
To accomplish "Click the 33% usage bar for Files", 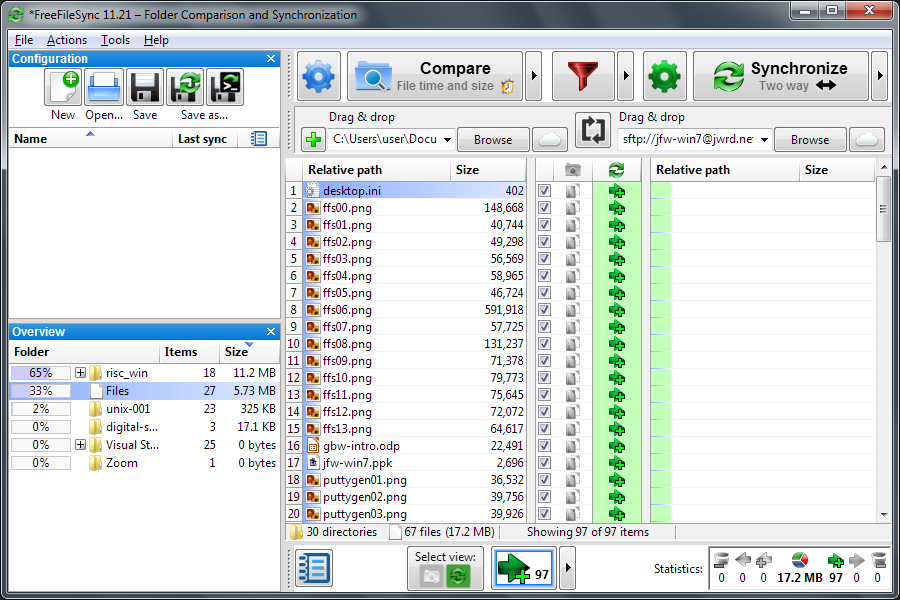I will click(41, 391).
